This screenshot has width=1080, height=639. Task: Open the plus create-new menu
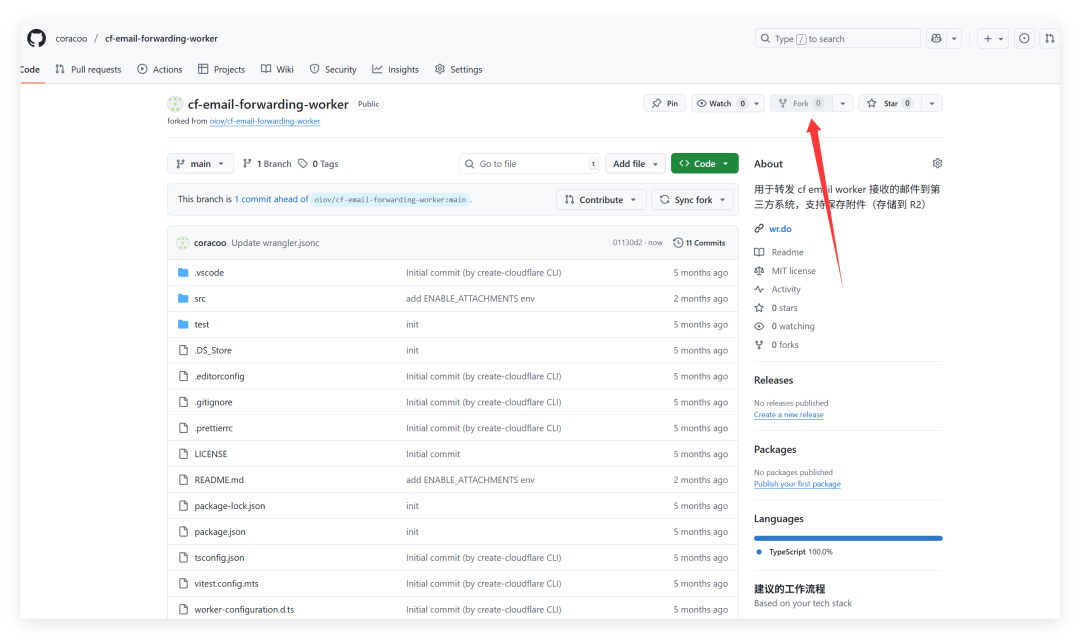click(993, 39)
